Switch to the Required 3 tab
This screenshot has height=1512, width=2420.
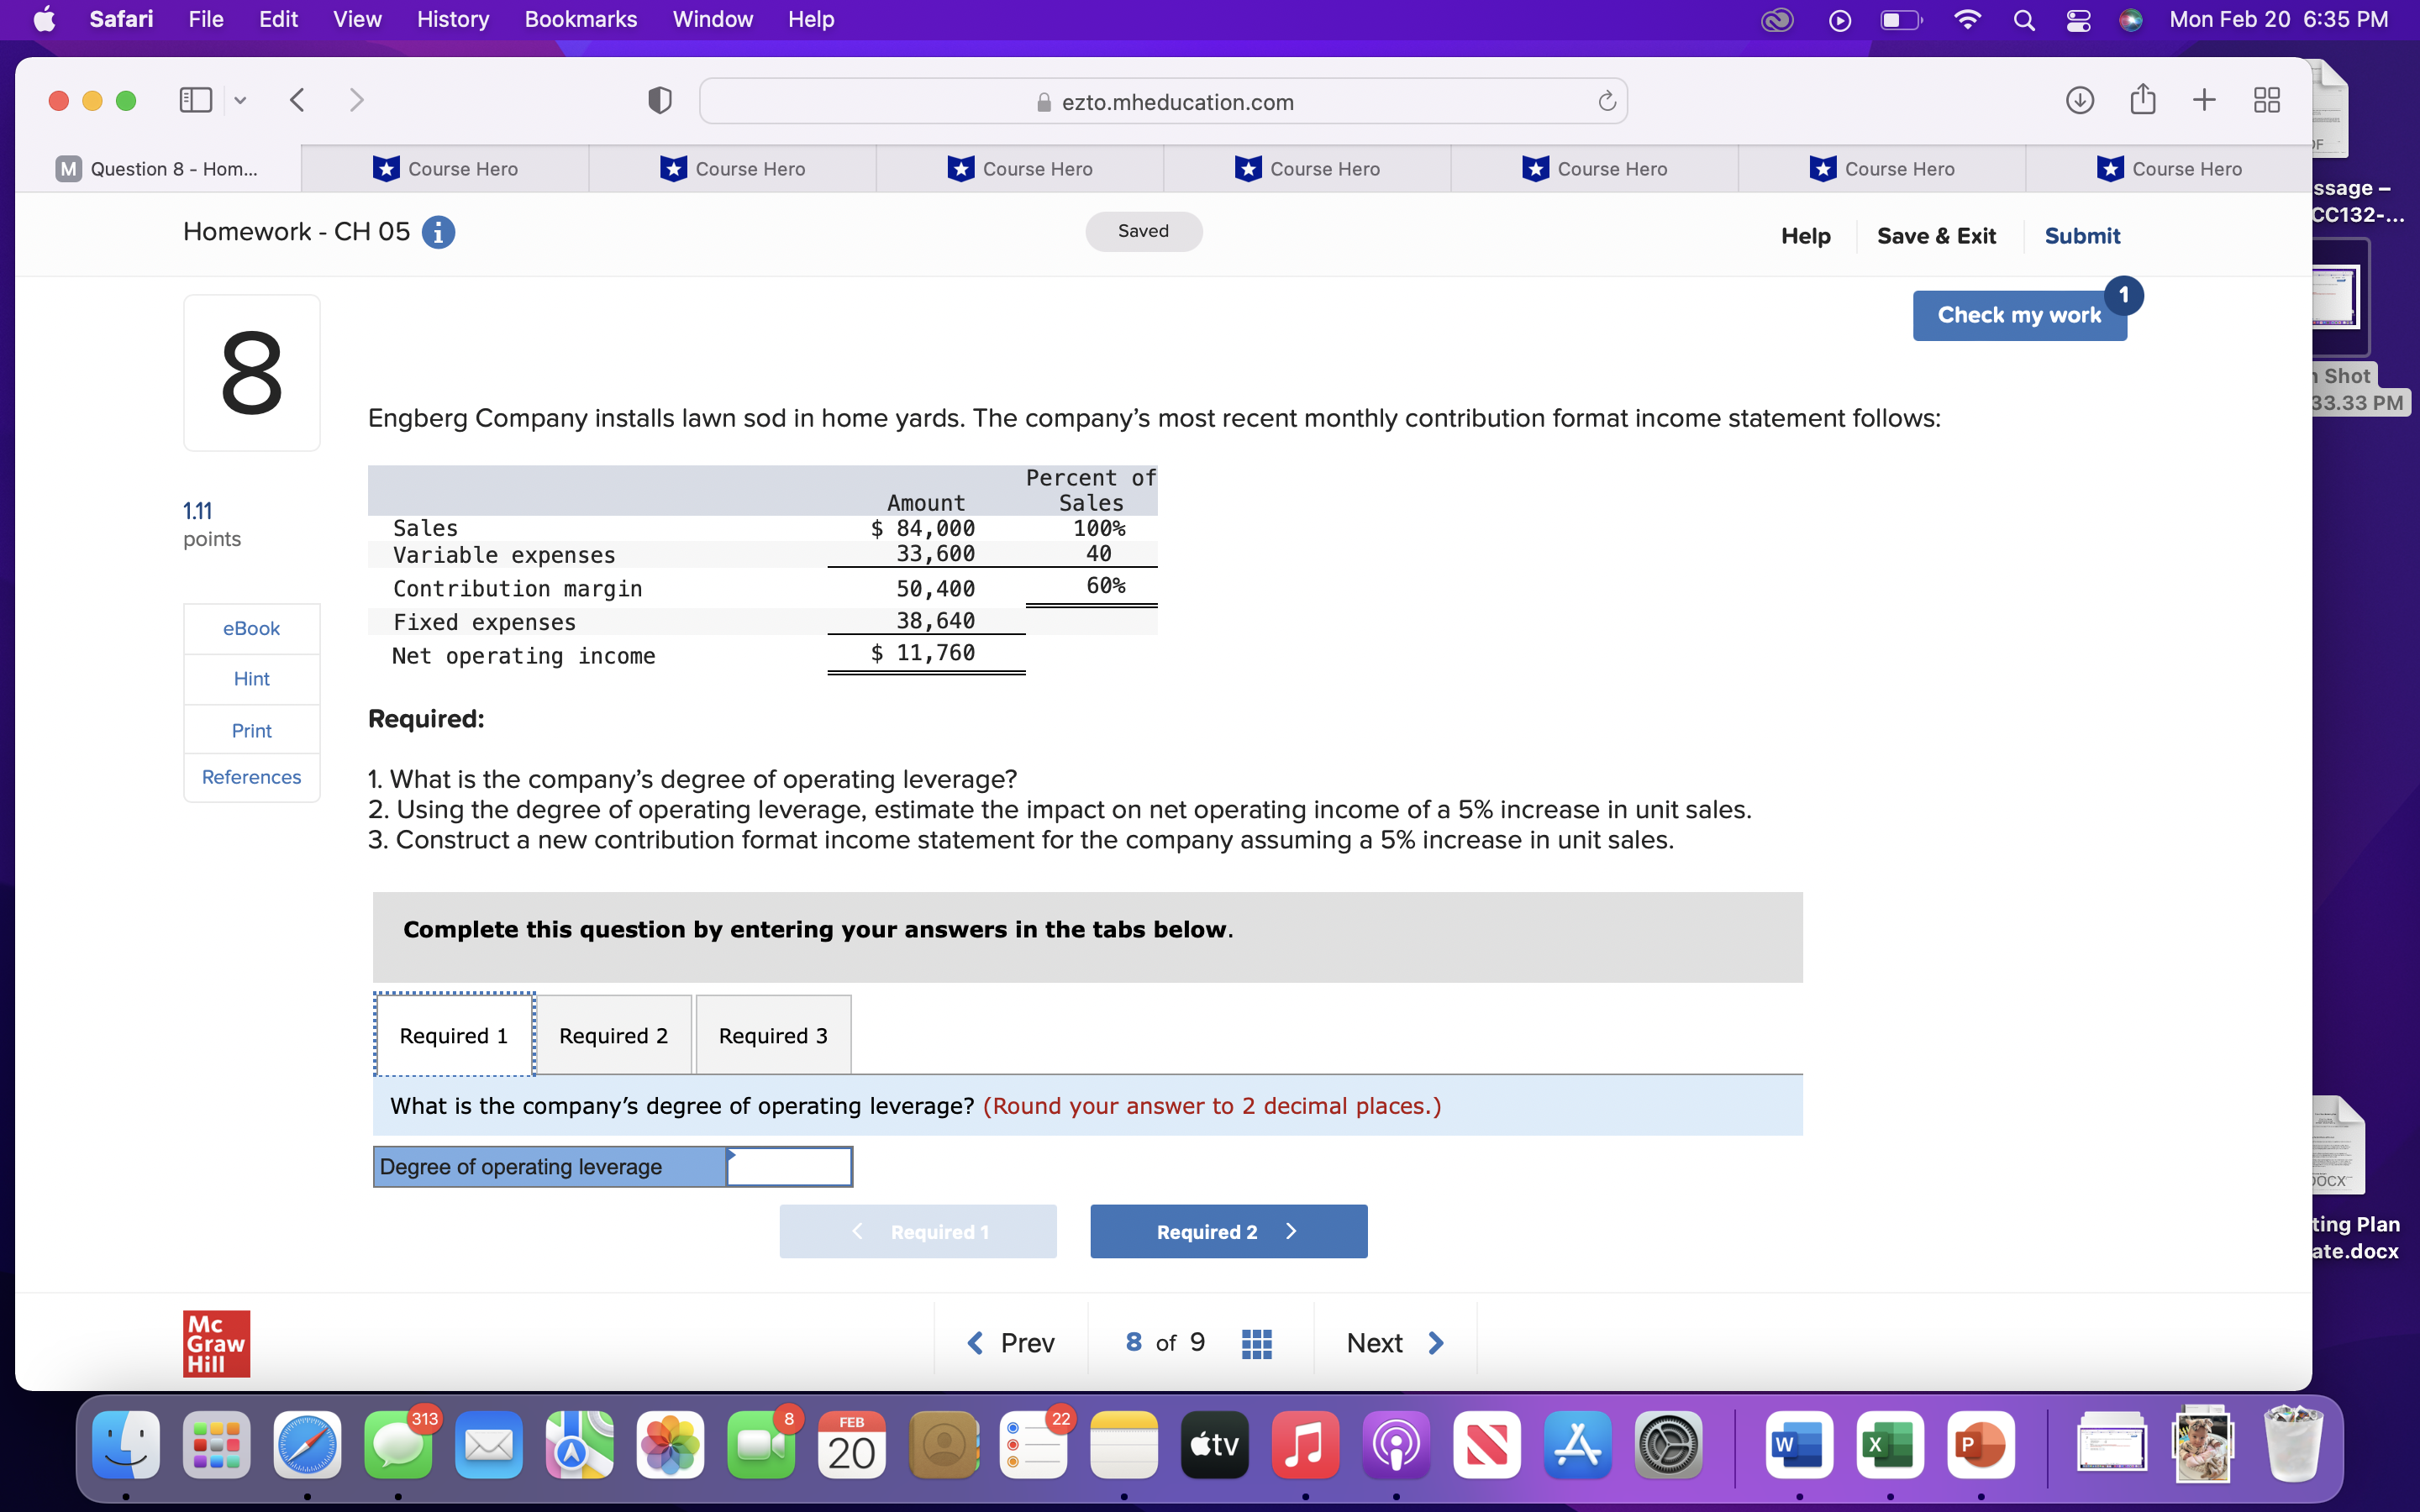(772, 1035)
